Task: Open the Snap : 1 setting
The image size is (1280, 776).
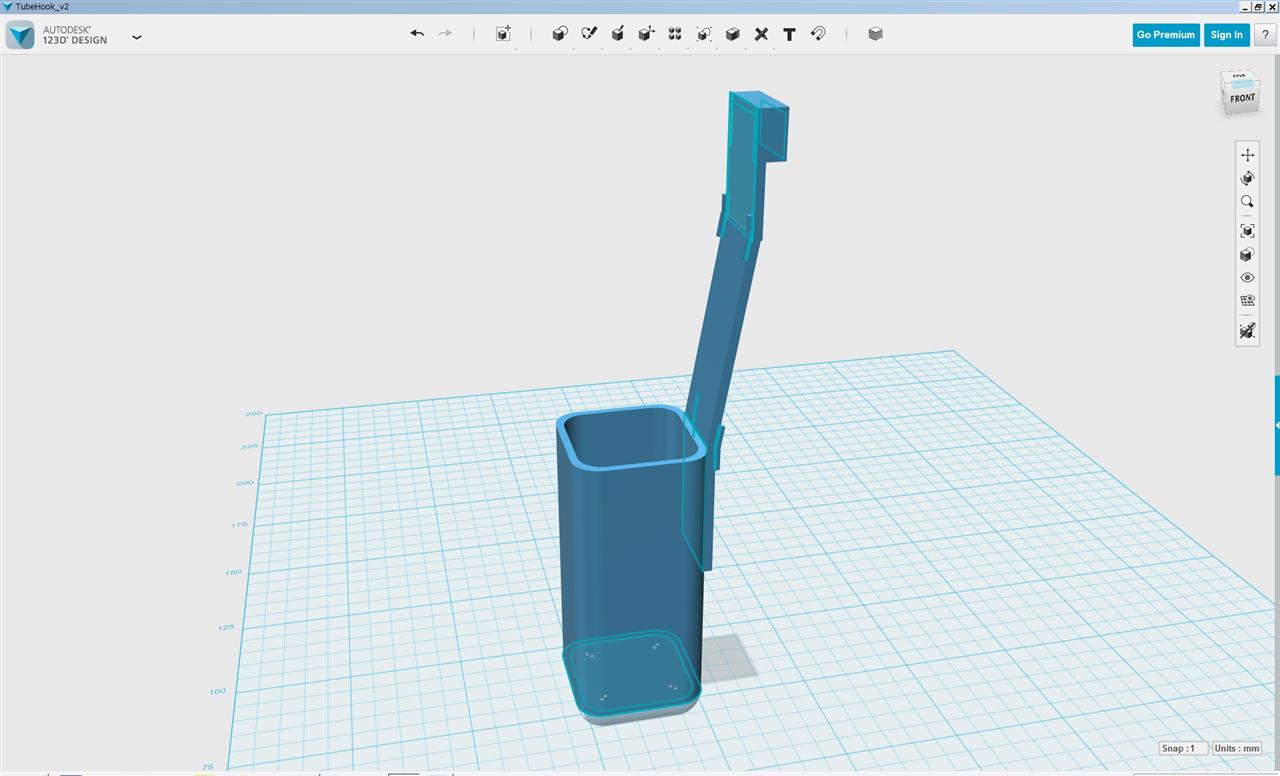Action: pyautogui.click(x=1182, y=748)
